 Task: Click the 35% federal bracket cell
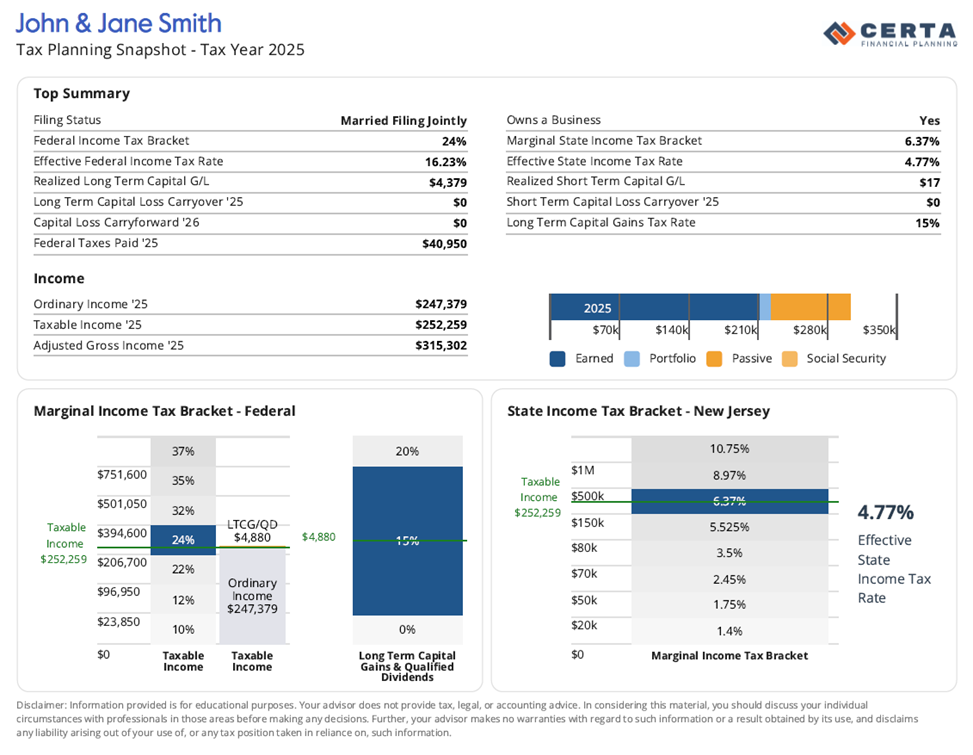[x=183, y=480]
